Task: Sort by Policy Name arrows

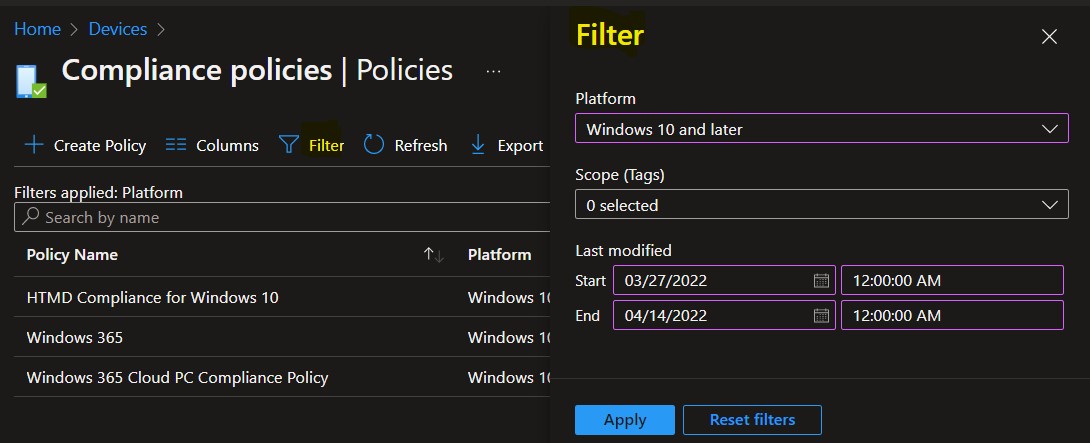Action: pos(434,255)
